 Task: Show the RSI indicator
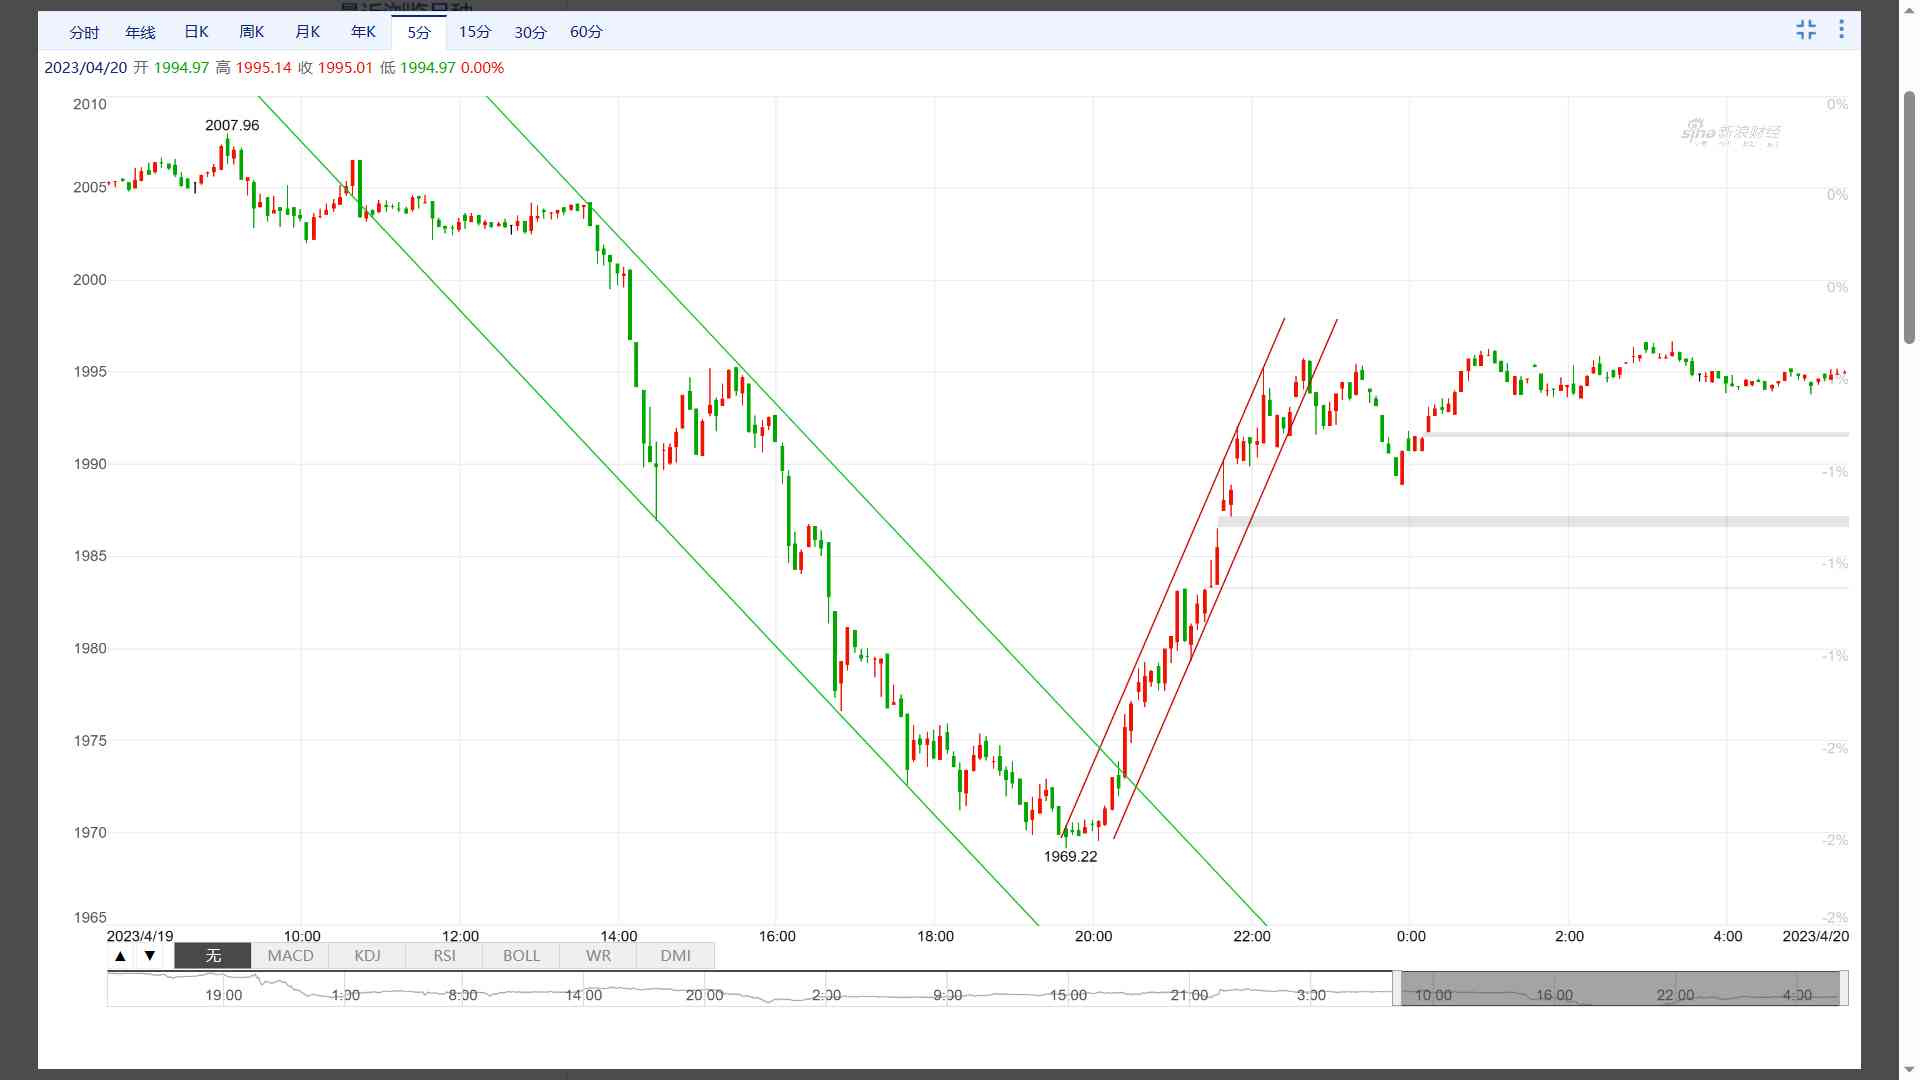pyautogui.click(x=444, y=956)
